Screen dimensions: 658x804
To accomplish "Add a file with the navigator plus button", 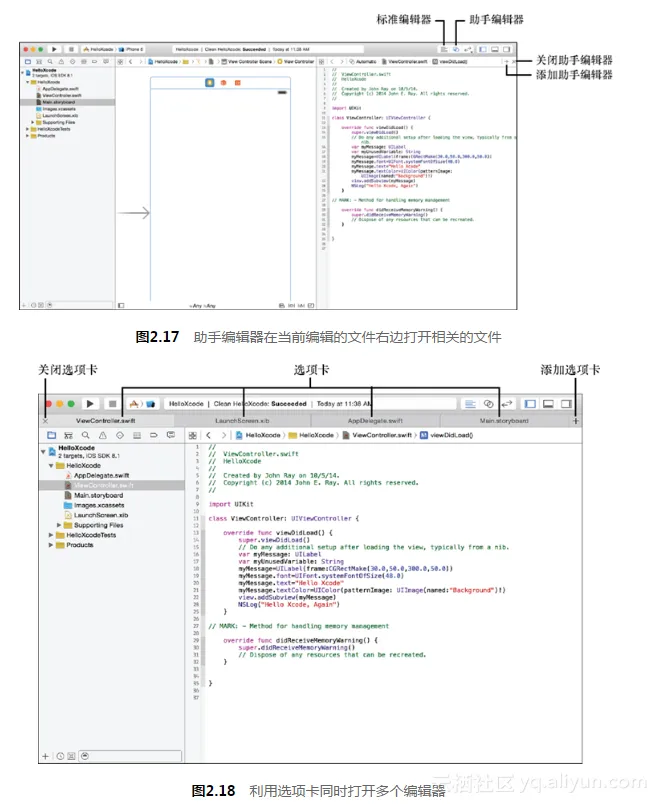I will [x=45, y=756].
